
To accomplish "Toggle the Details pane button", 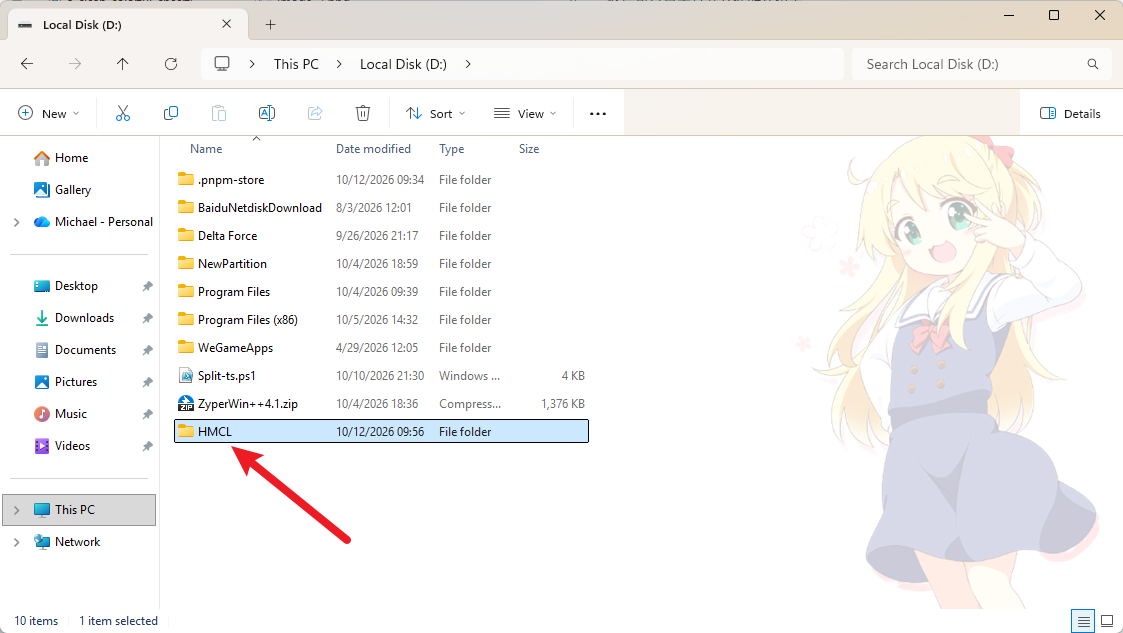I will coord(1070,113).
